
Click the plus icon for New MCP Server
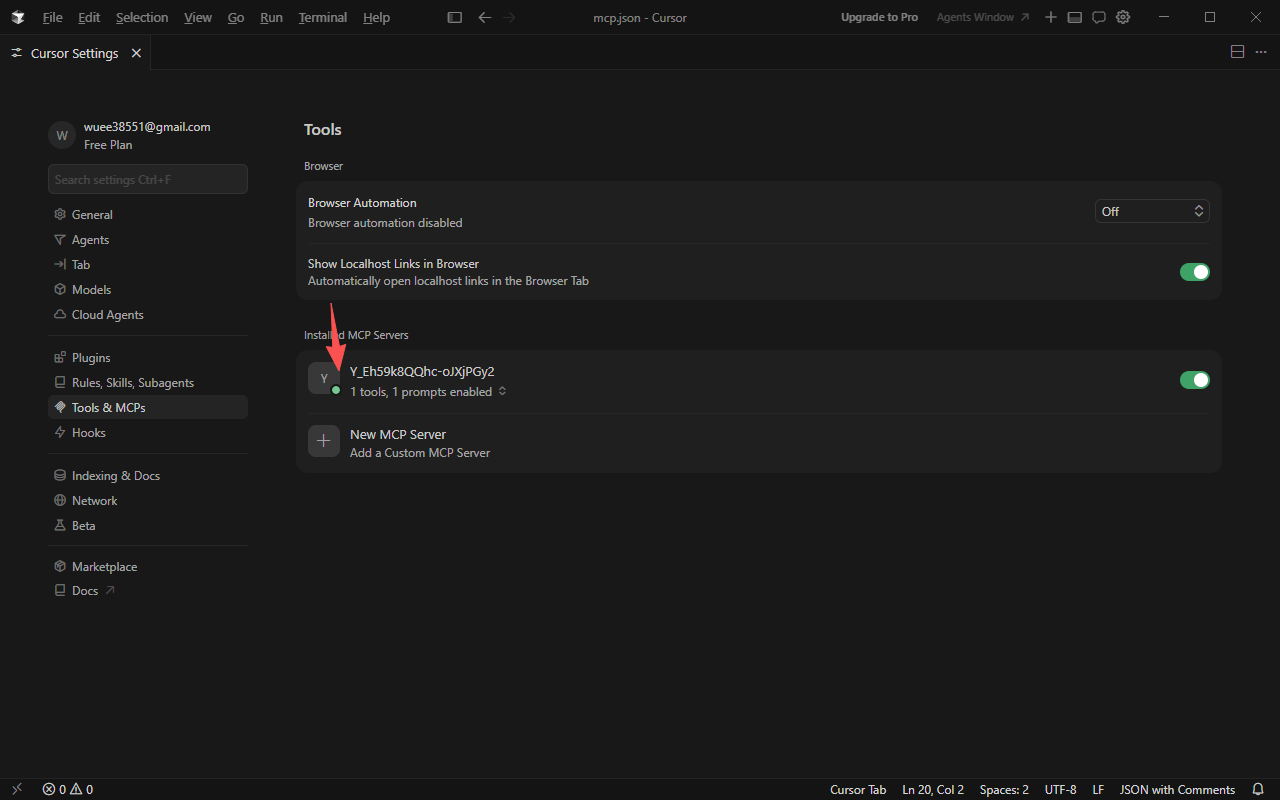point(324,441)
